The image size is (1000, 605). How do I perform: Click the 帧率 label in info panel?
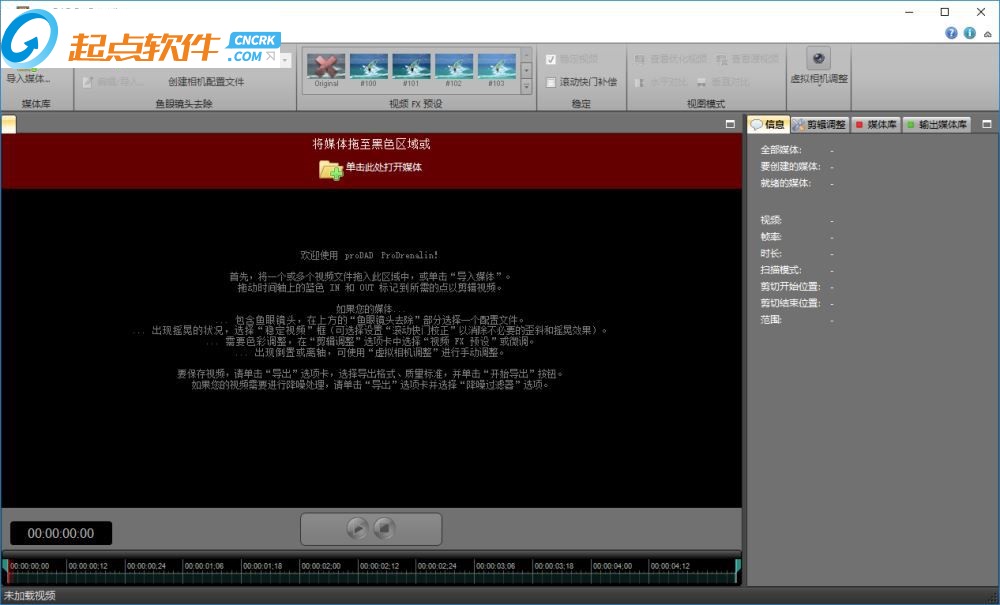770,237
